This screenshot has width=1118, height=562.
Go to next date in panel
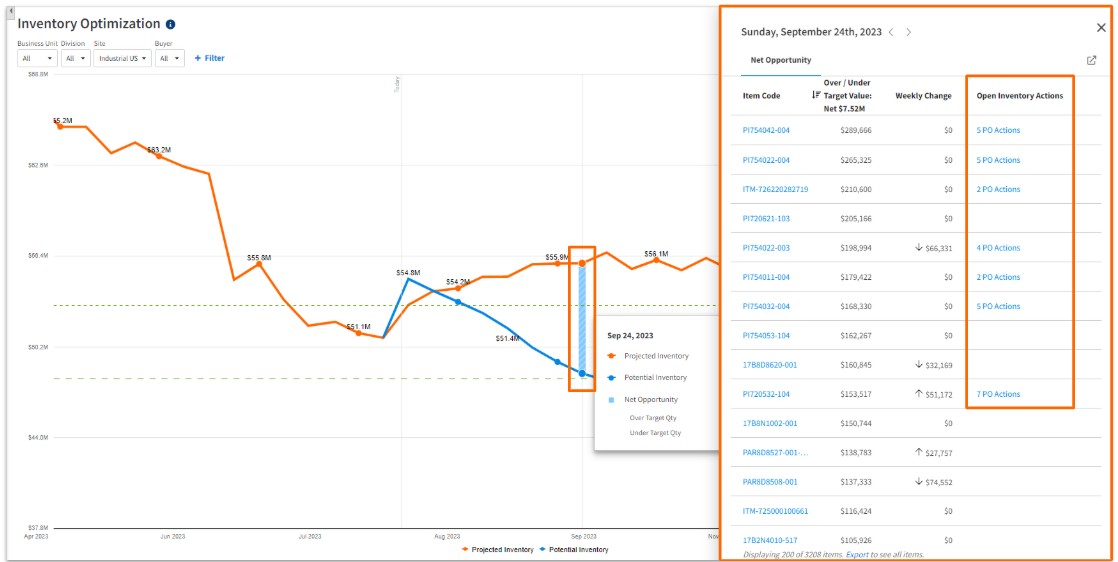[x=908, y=32]
